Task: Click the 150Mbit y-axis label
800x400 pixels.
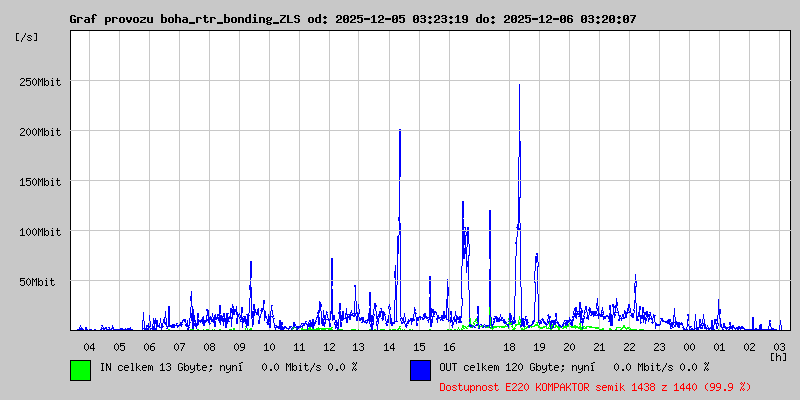Action: tap(40, 182)
